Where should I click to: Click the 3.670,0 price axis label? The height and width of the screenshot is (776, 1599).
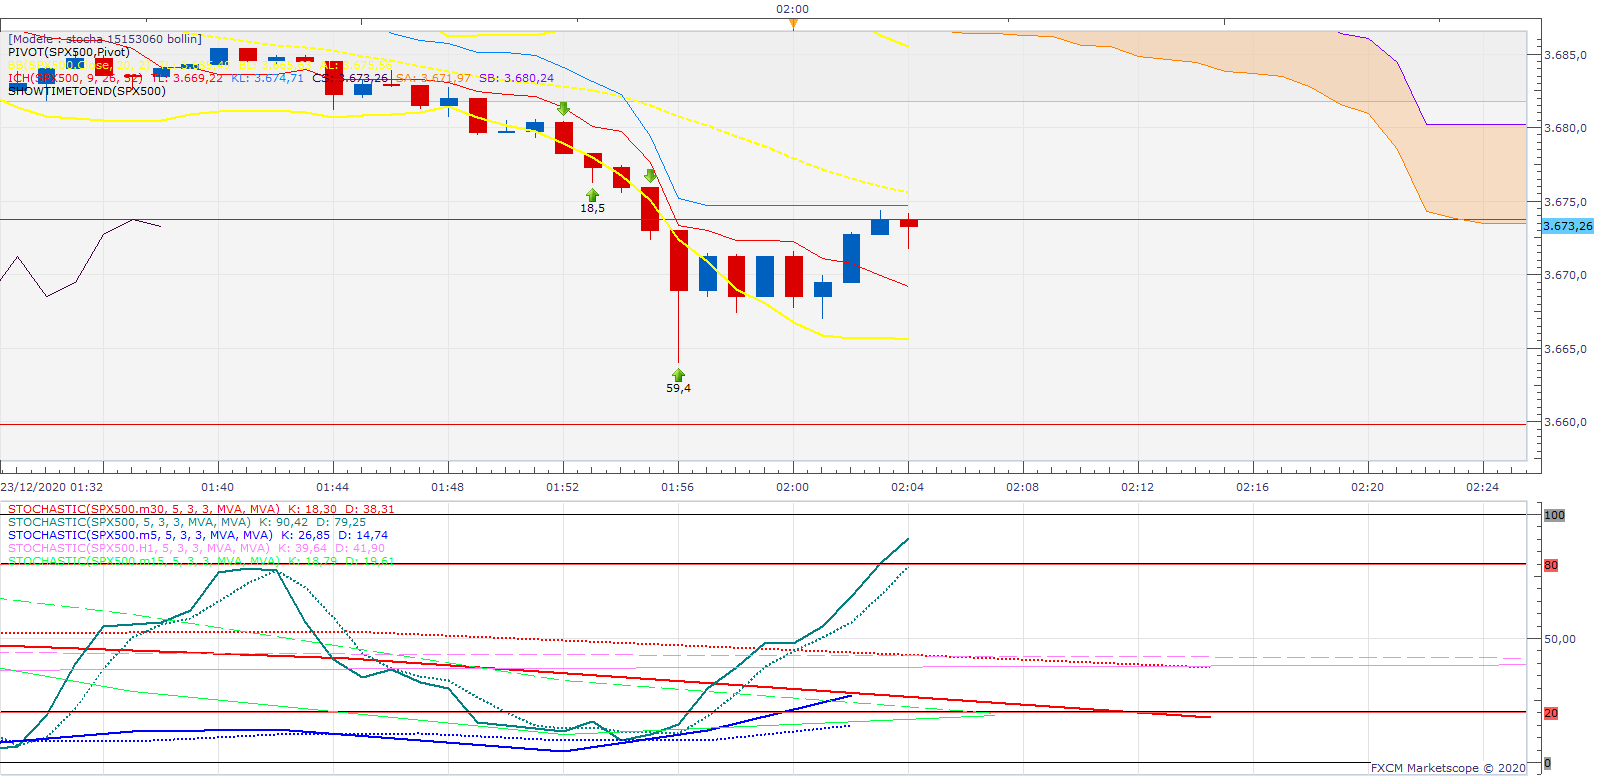click(1565, 275)
